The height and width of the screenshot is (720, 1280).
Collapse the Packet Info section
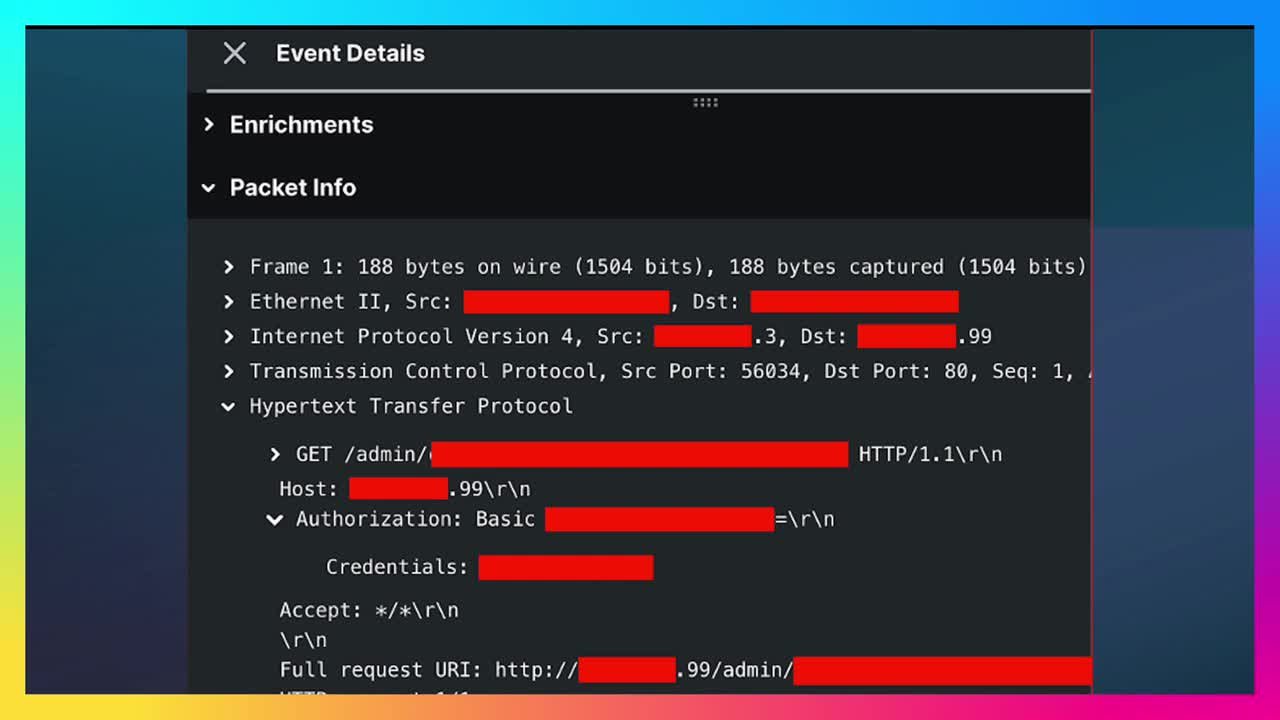pyautogui.click(x=208, y=188)
